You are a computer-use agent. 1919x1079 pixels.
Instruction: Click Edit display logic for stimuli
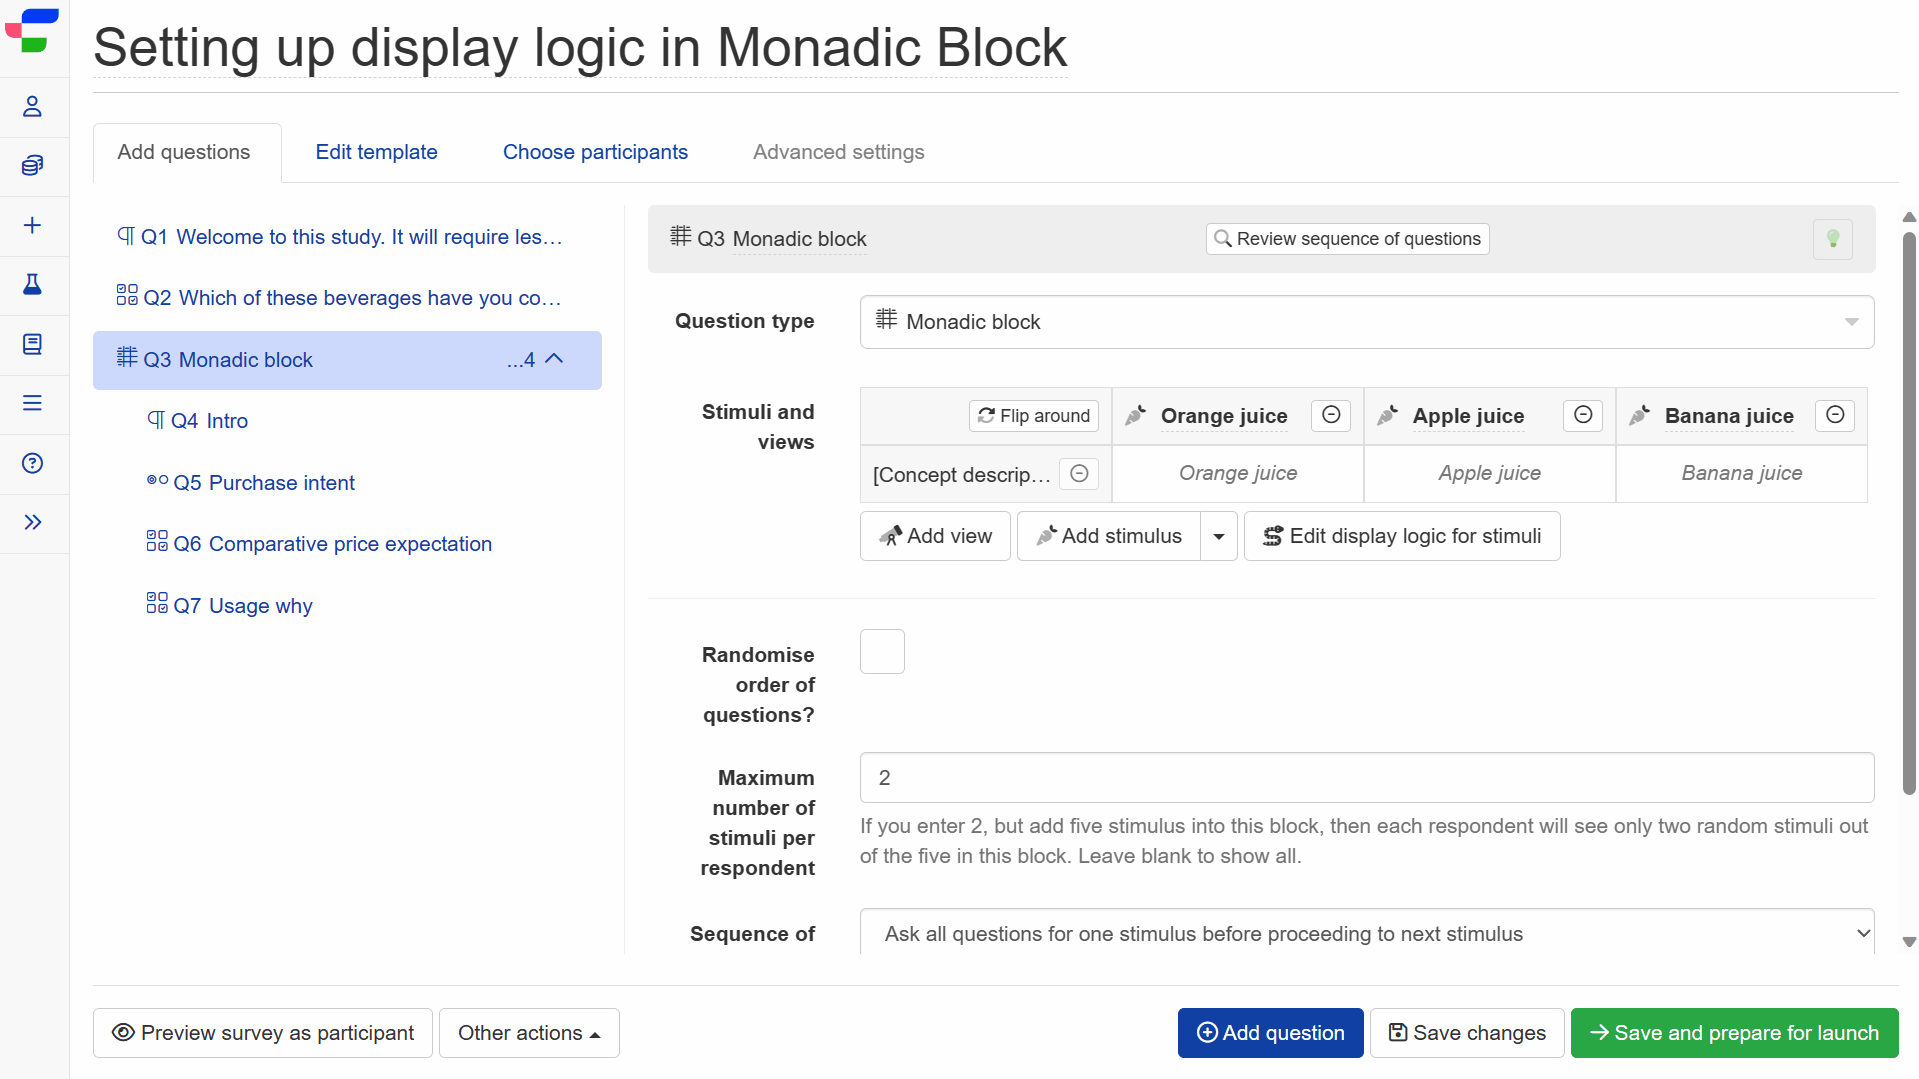pyautogui.click(x=1402, y=536)
